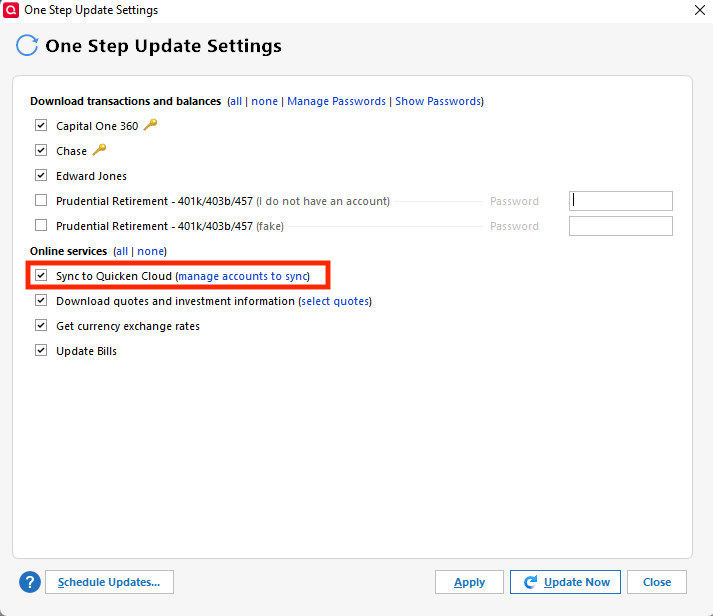Uncheck Download quotes and investment information
Viewport: 713px width, 616px height.
(x=41, y=300)
